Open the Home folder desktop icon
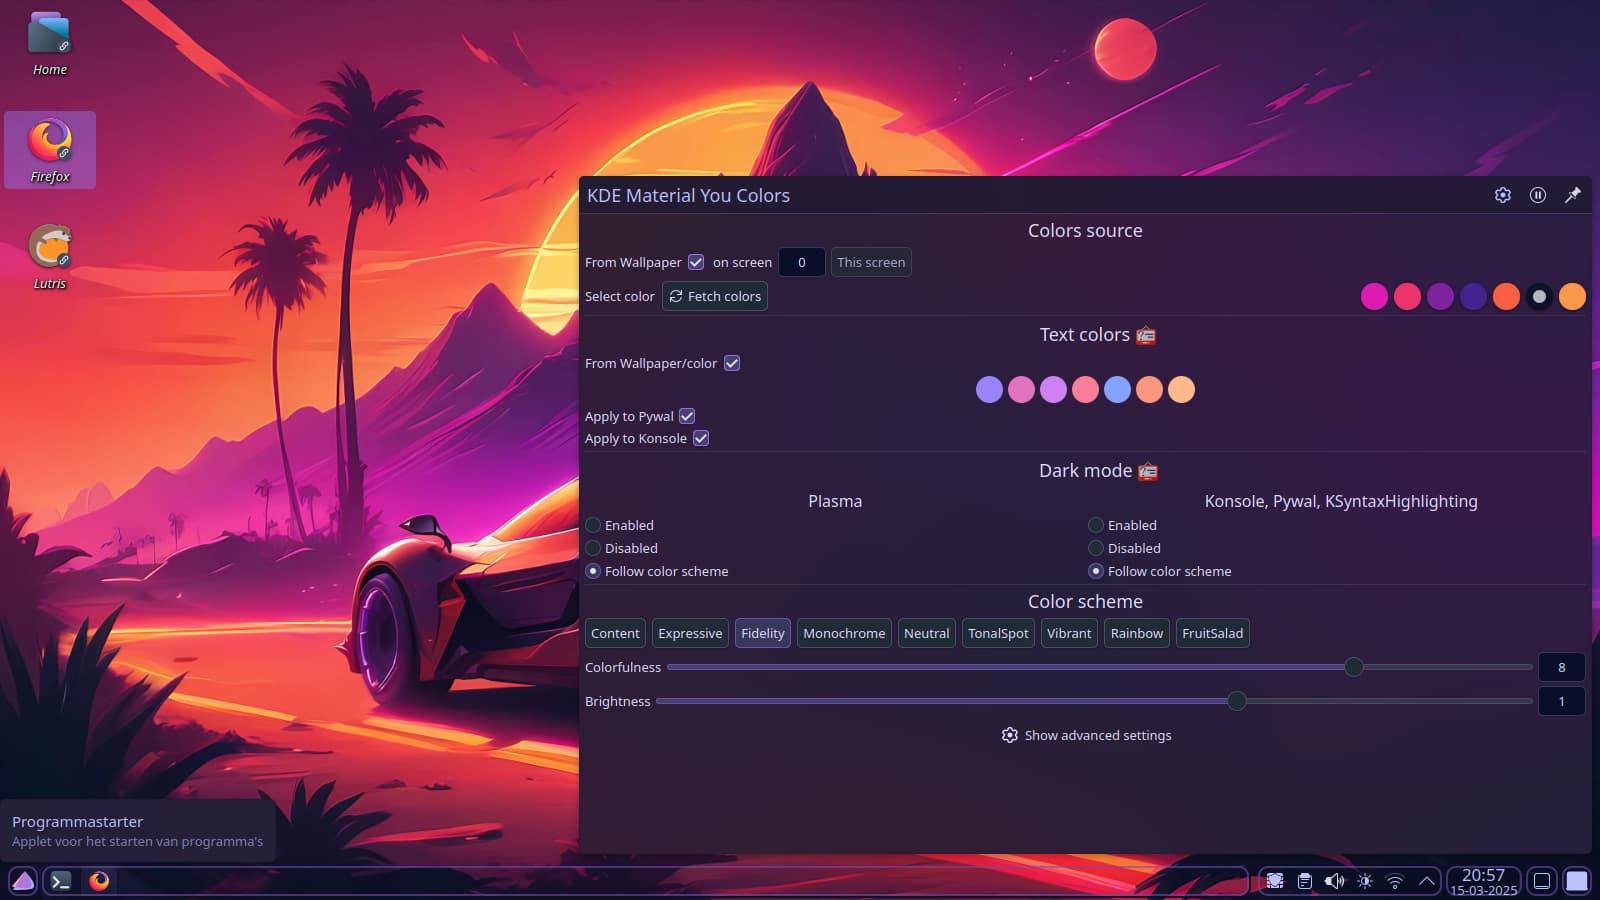The width and height of the screenshot is (1600, 900). (x=50, y=44)
